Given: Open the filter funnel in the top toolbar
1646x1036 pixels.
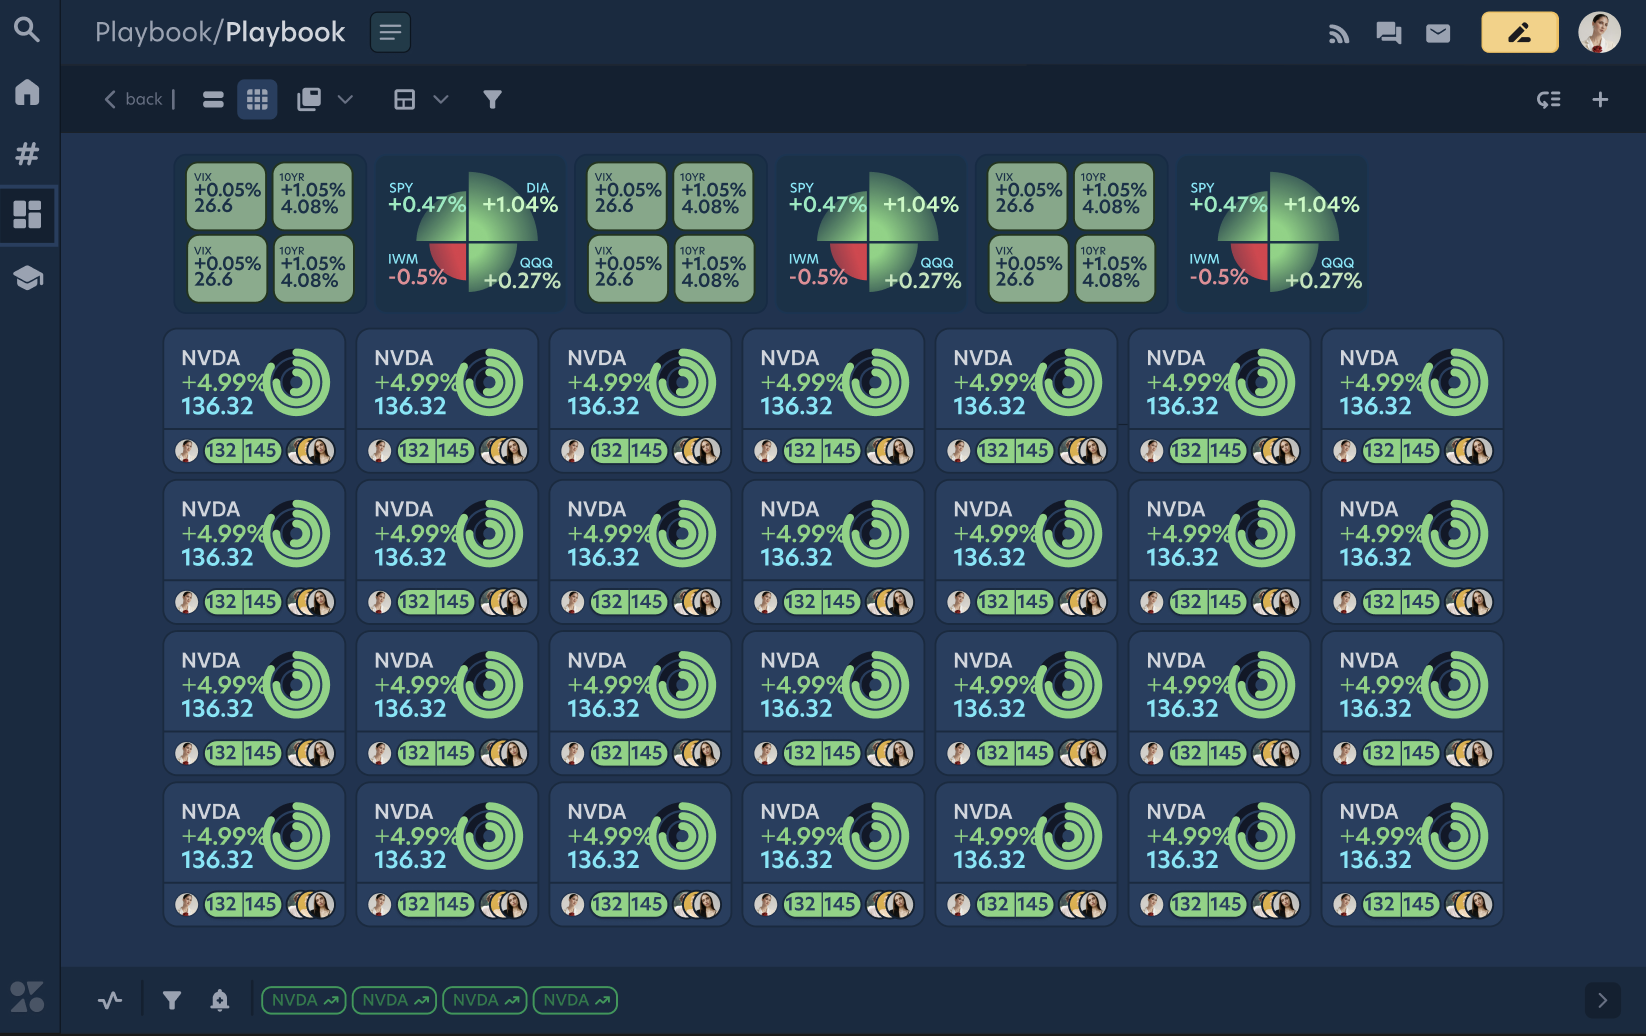Looking at the screenshot, I should click(492, 99).
